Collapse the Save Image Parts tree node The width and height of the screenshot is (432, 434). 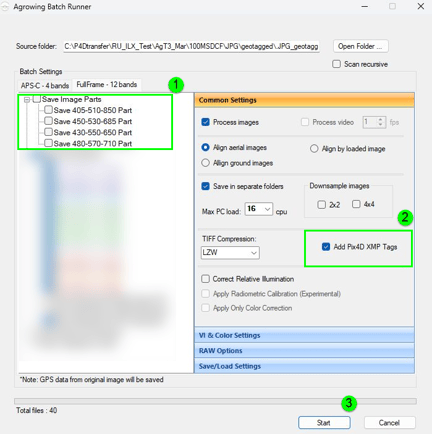click(27, 100)
